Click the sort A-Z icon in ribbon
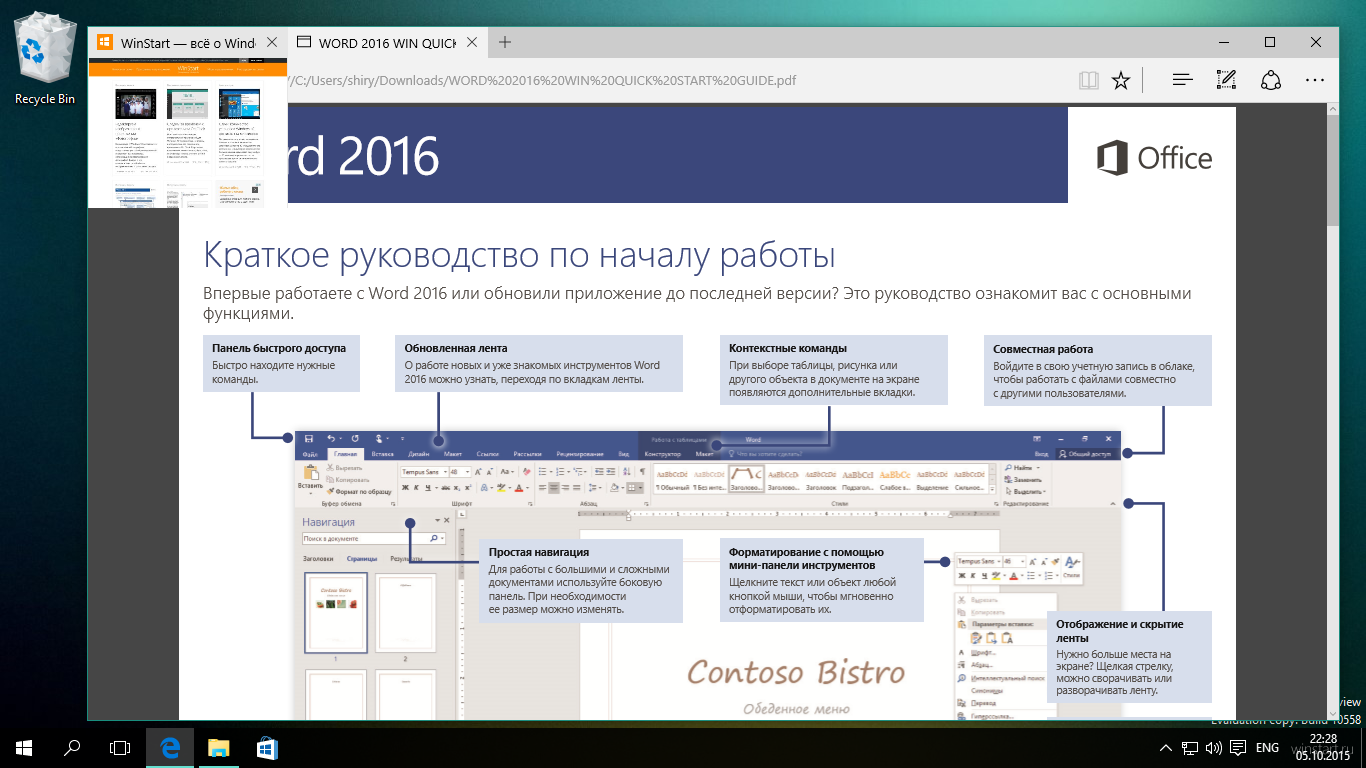 coord(627,471)
